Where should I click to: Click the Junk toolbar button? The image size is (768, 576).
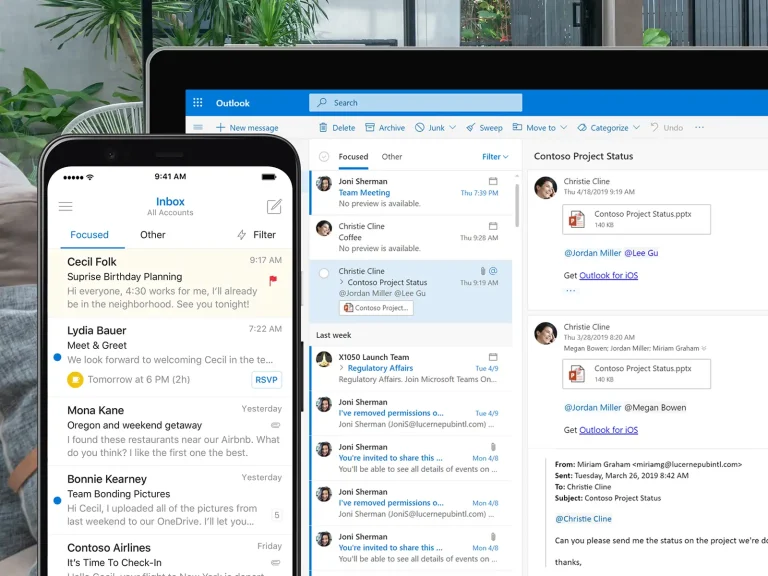430,128
